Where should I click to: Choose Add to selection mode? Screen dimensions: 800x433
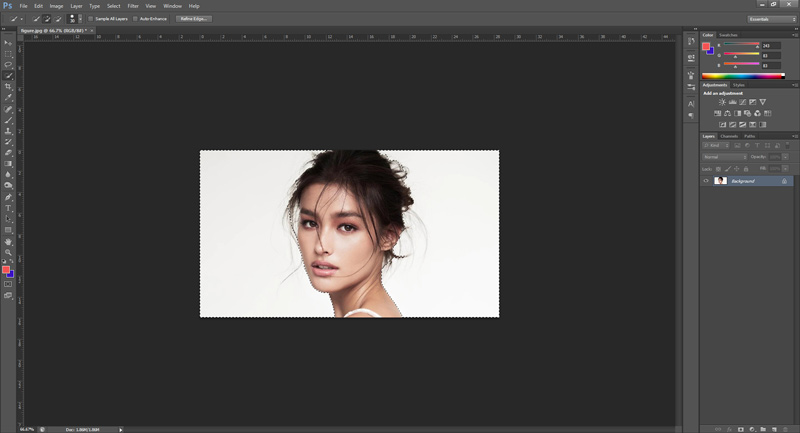[47, 19]
